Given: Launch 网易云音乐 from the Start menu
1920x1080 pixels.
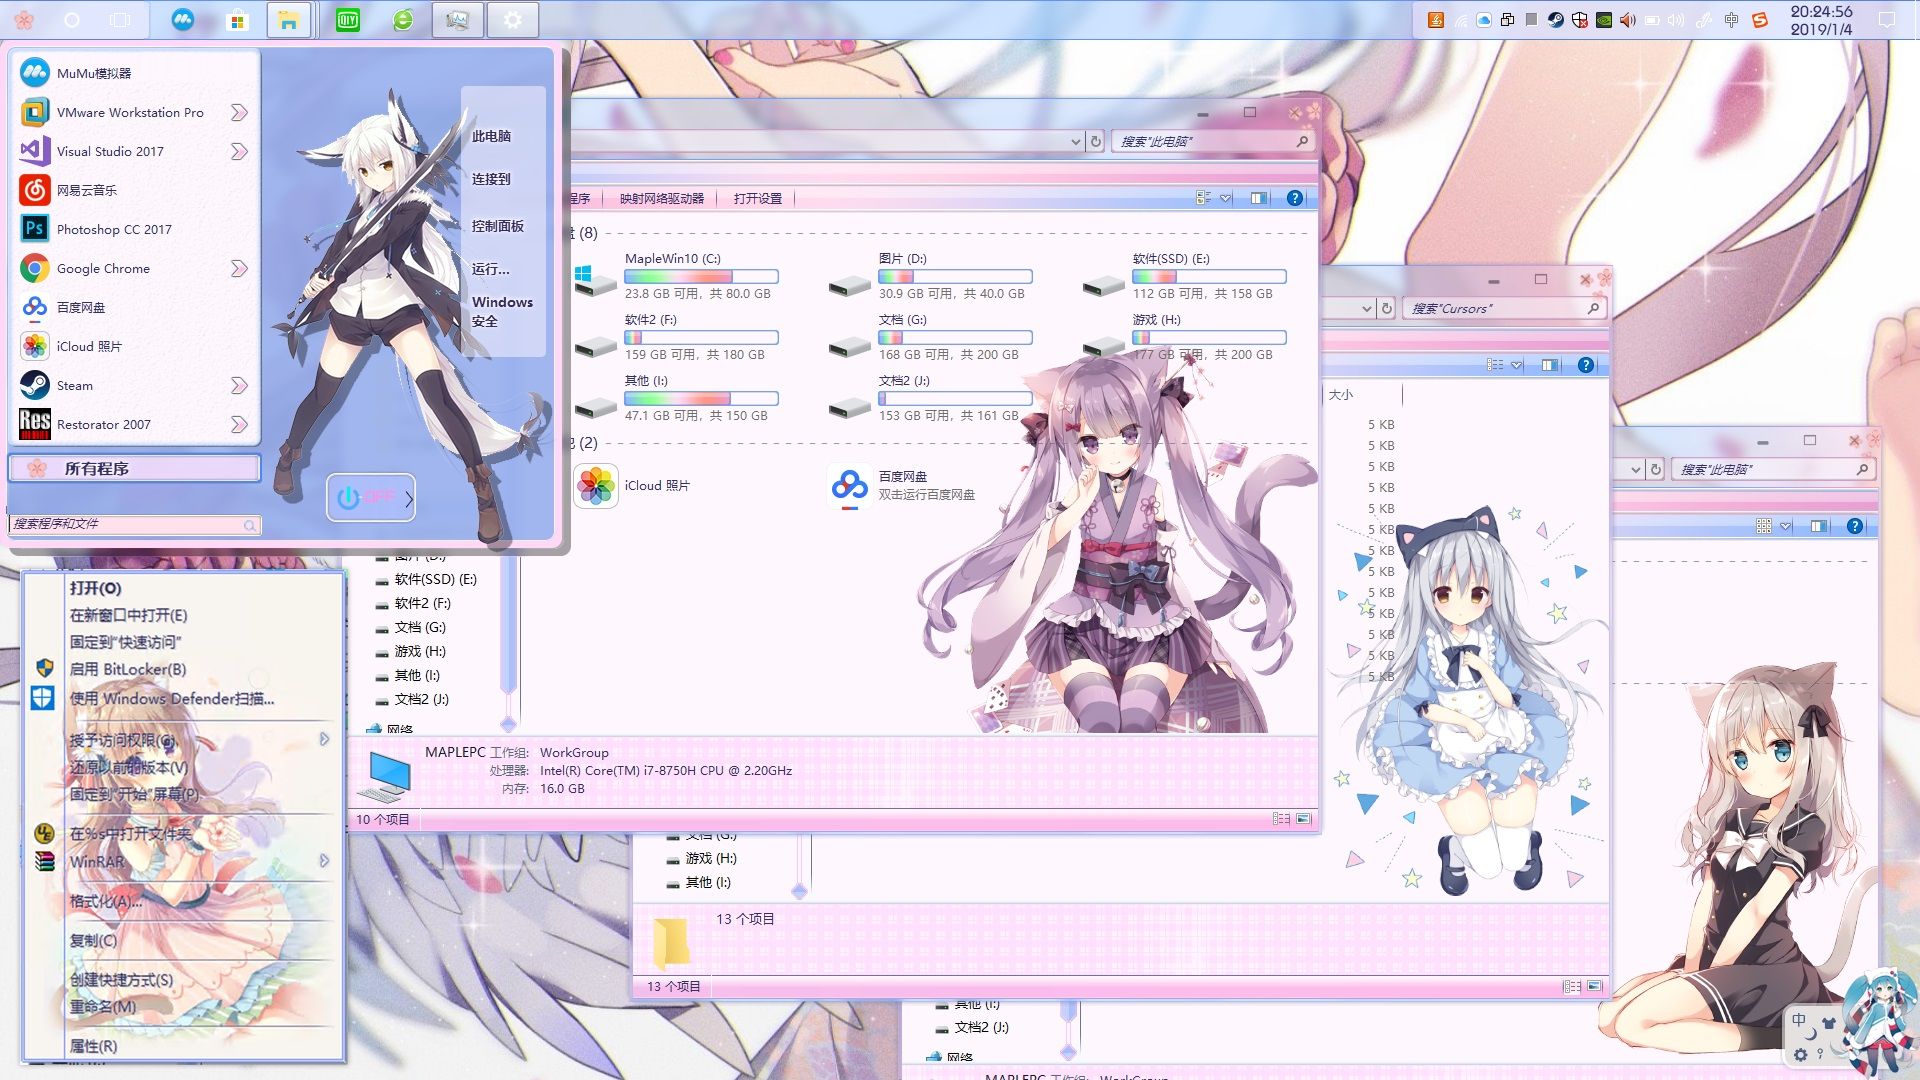Looking at the screenshot, I should pos(134,190).
